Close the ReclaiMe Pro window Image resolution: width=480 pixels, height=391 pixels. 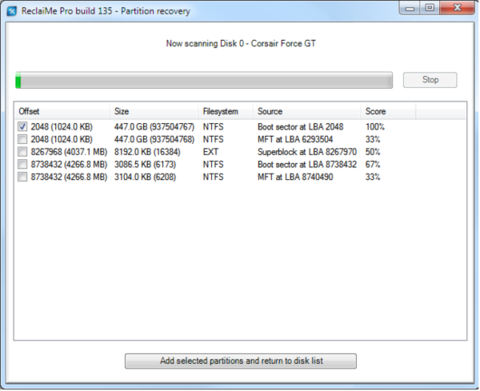pyautogui.click(x=457, y=8)
